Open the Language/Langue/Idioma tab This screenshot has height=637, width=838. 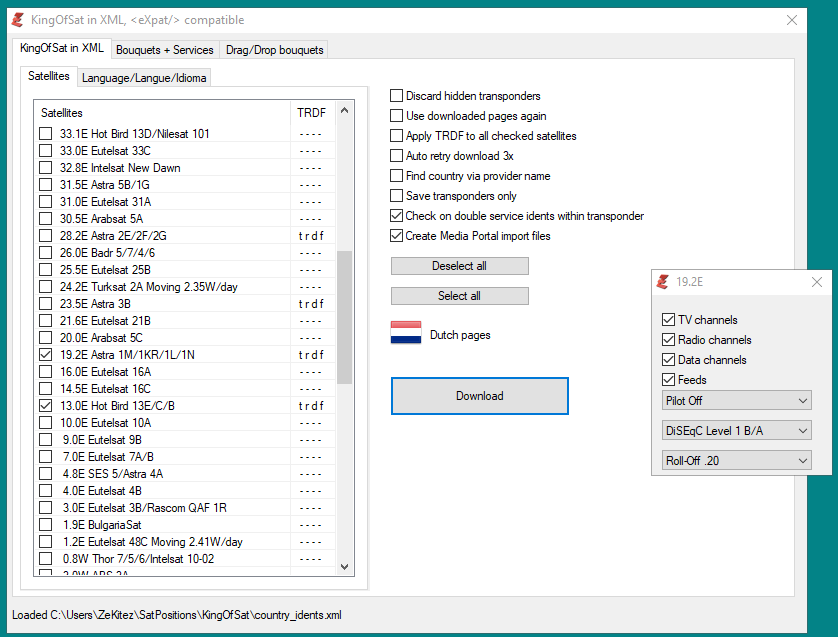[144, 78]
